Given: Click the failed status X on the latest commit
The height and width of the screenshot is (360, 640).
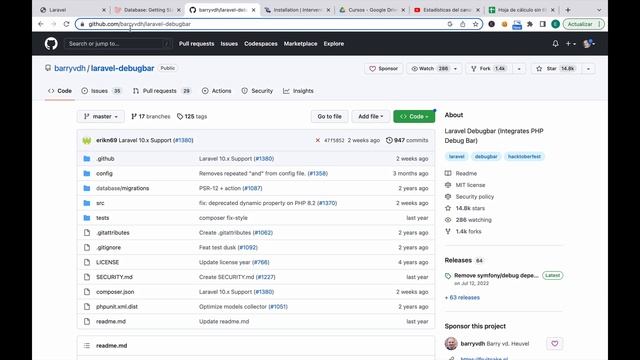Looking at the screenshot, I should (318, 140).
